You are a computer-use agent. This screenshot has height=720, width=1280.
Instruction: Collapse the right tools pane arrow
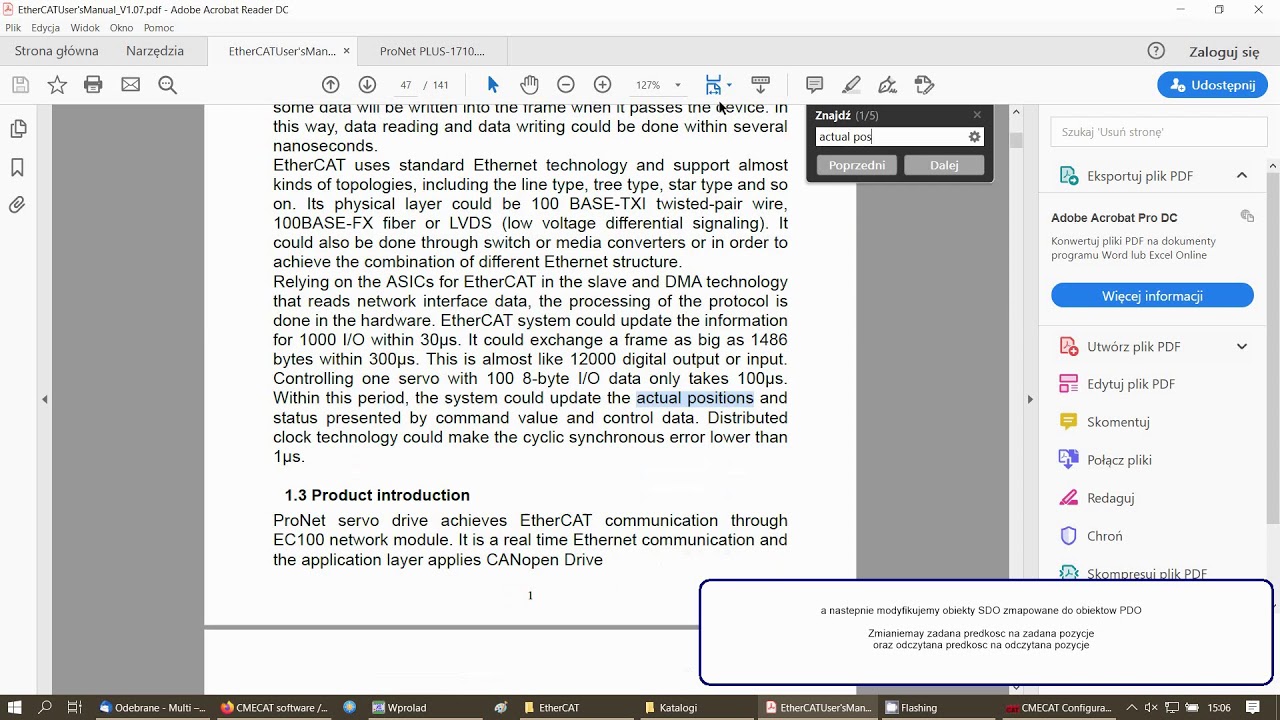click(x=1030, y=399)
